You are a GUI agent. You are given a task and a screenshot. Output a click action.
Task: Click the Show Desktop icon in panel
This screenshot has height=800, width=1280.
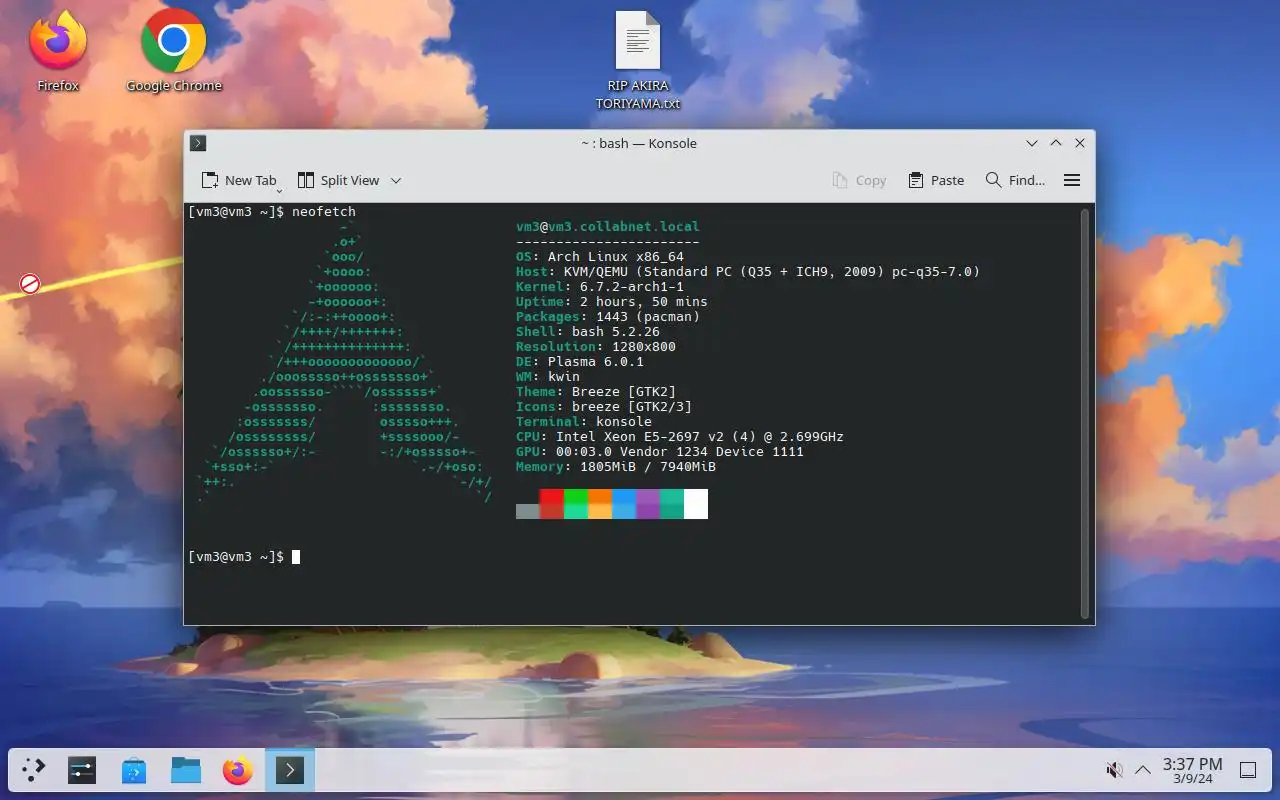(1248, 770)
